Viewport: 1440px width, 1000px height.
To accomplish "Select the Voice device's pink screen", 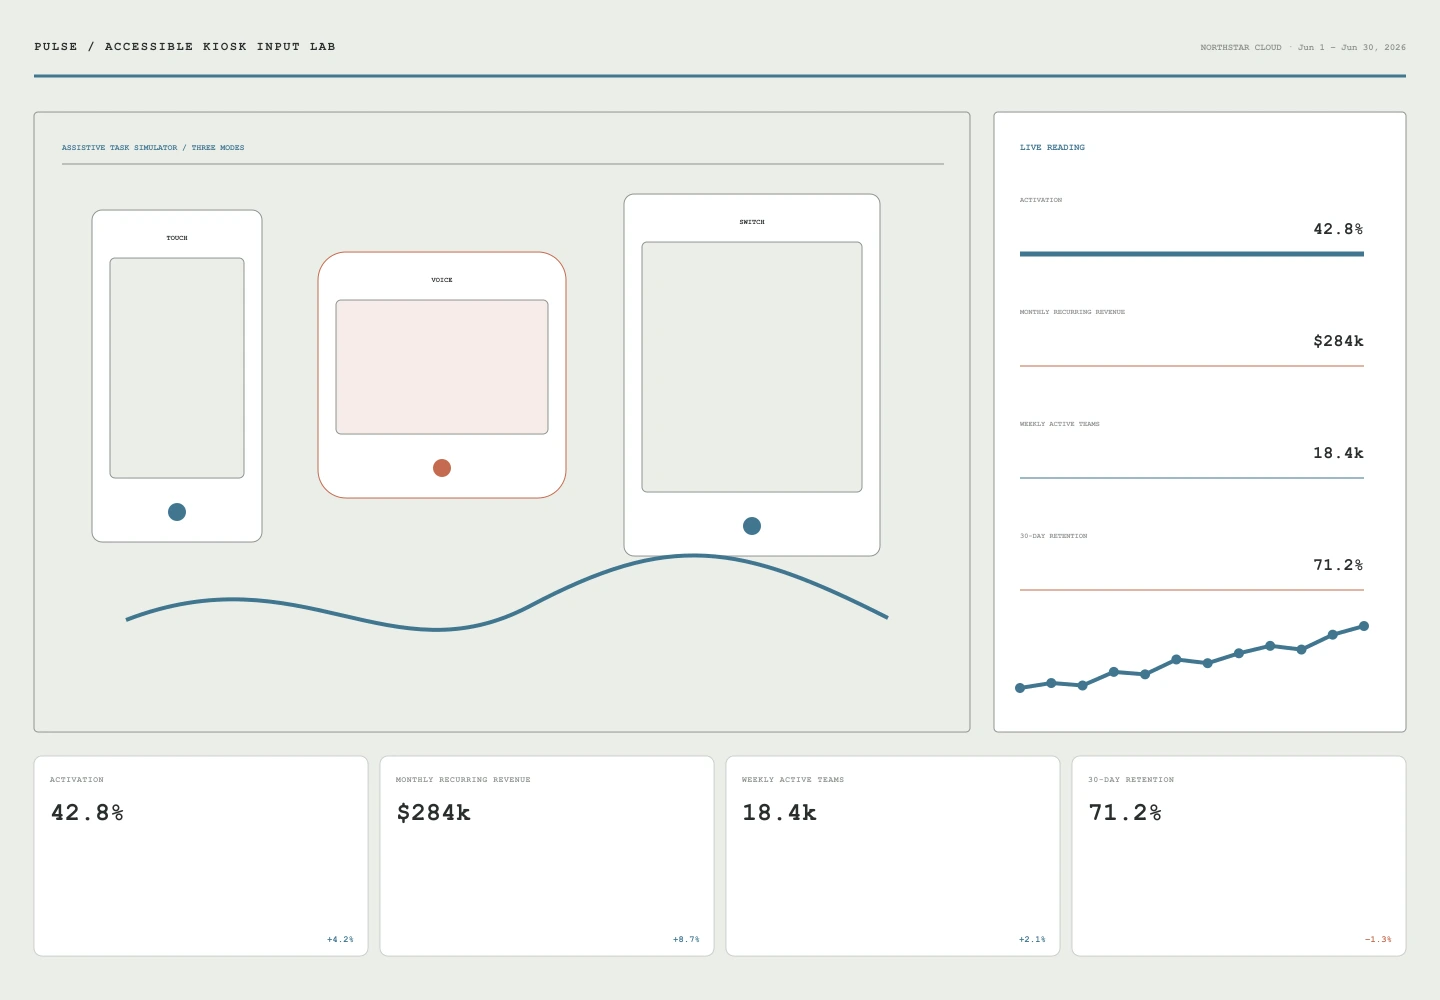I will 442,367.
